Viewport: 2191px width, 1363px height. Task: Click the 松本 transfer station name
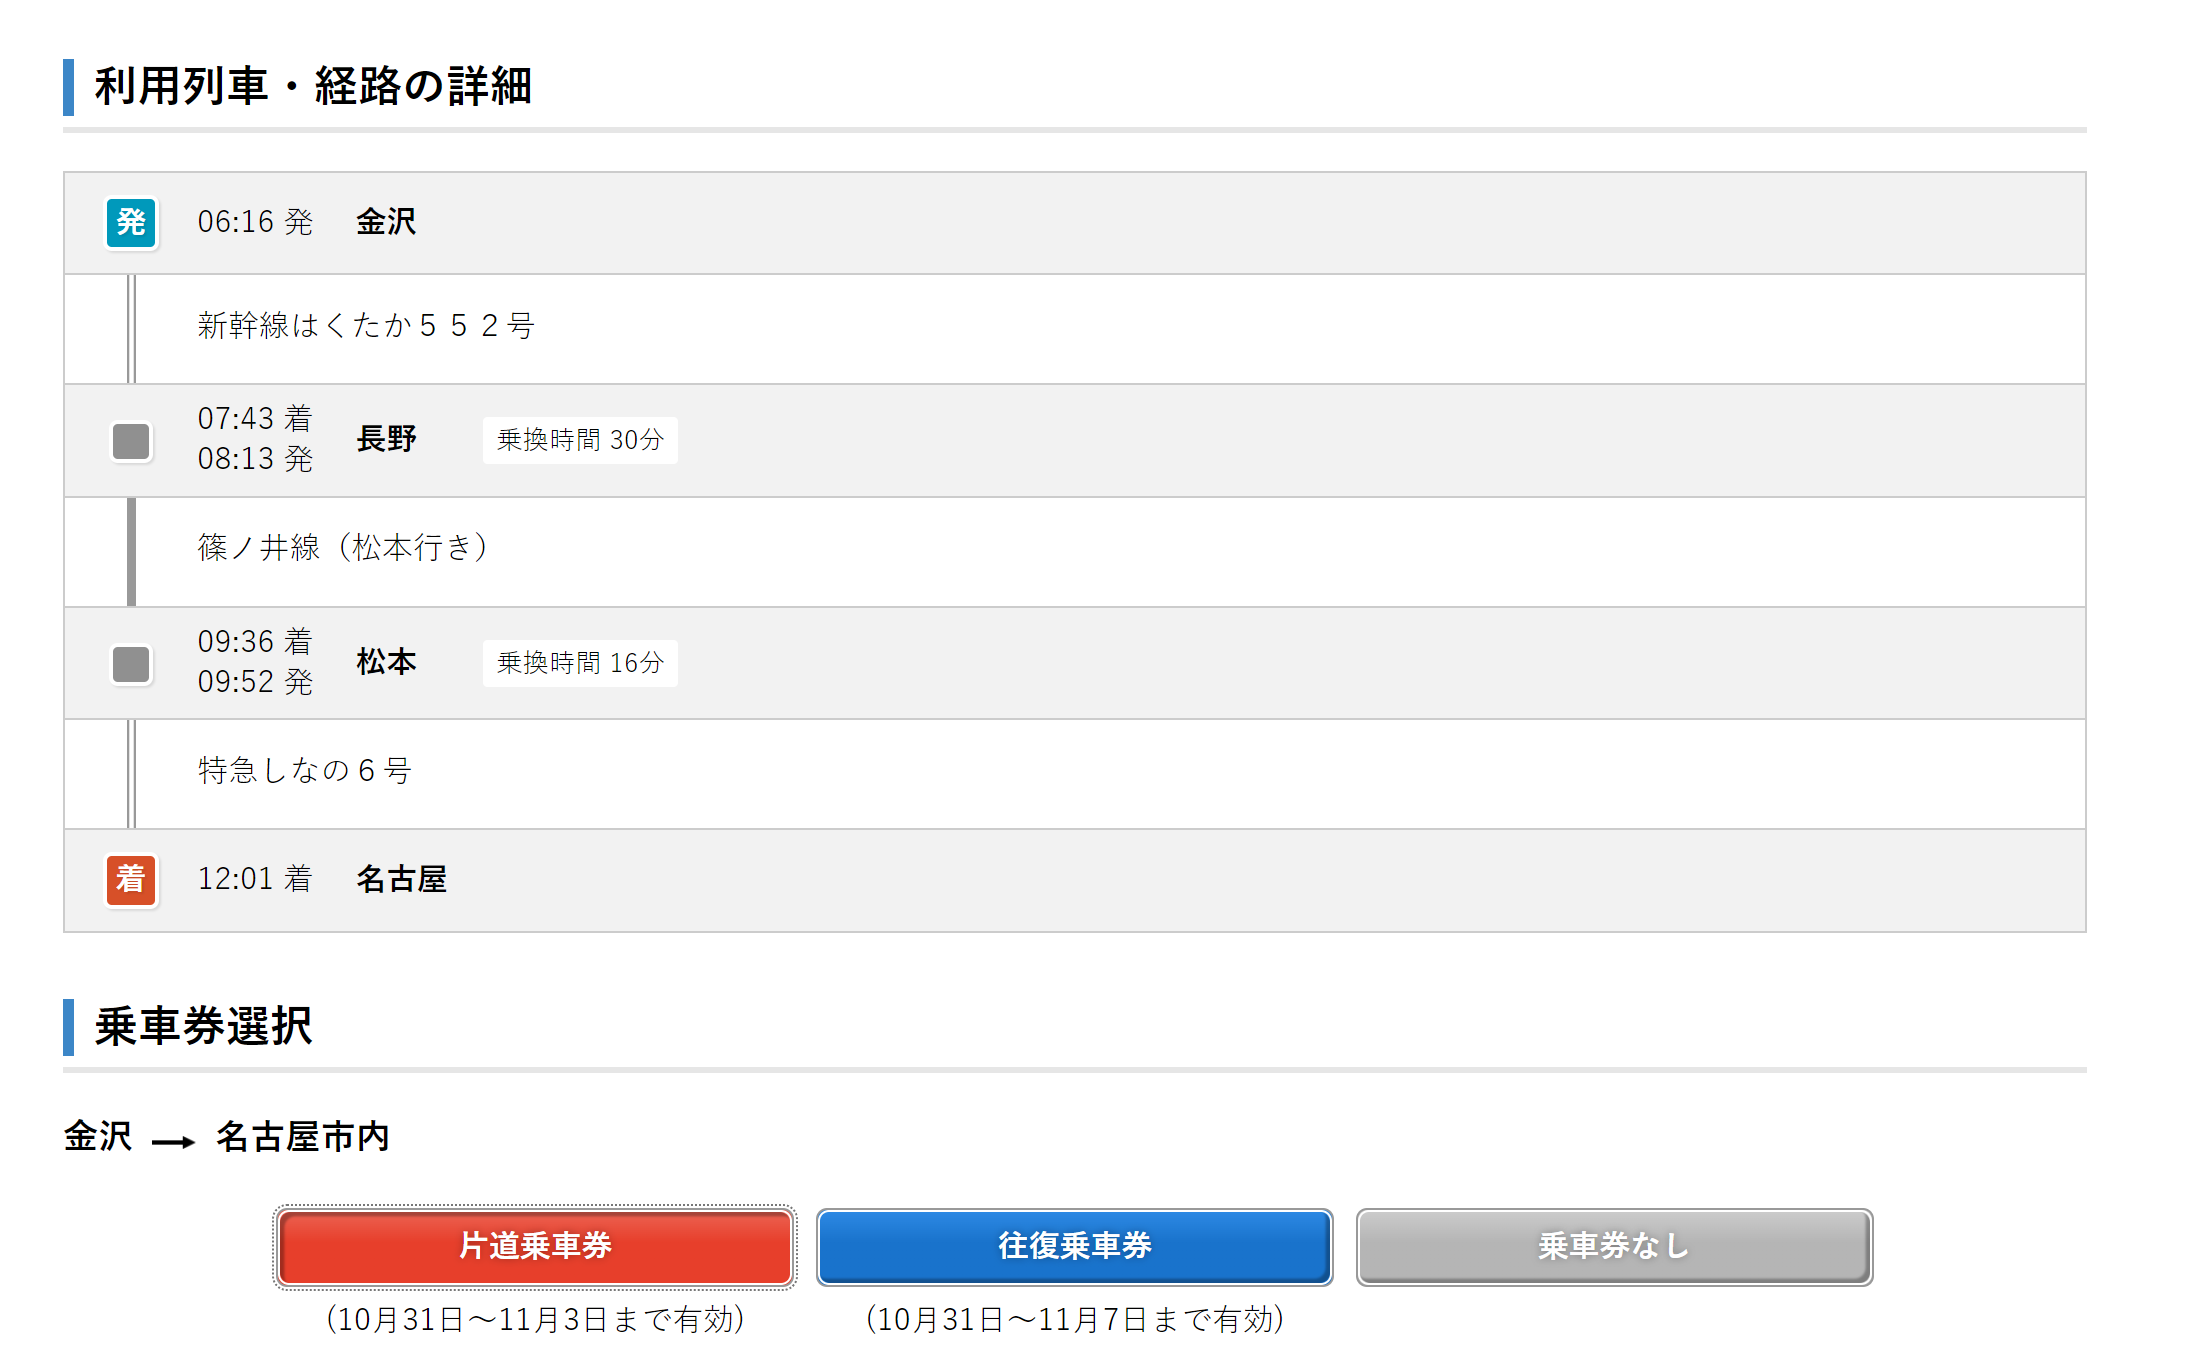click(x=386, y=662)
